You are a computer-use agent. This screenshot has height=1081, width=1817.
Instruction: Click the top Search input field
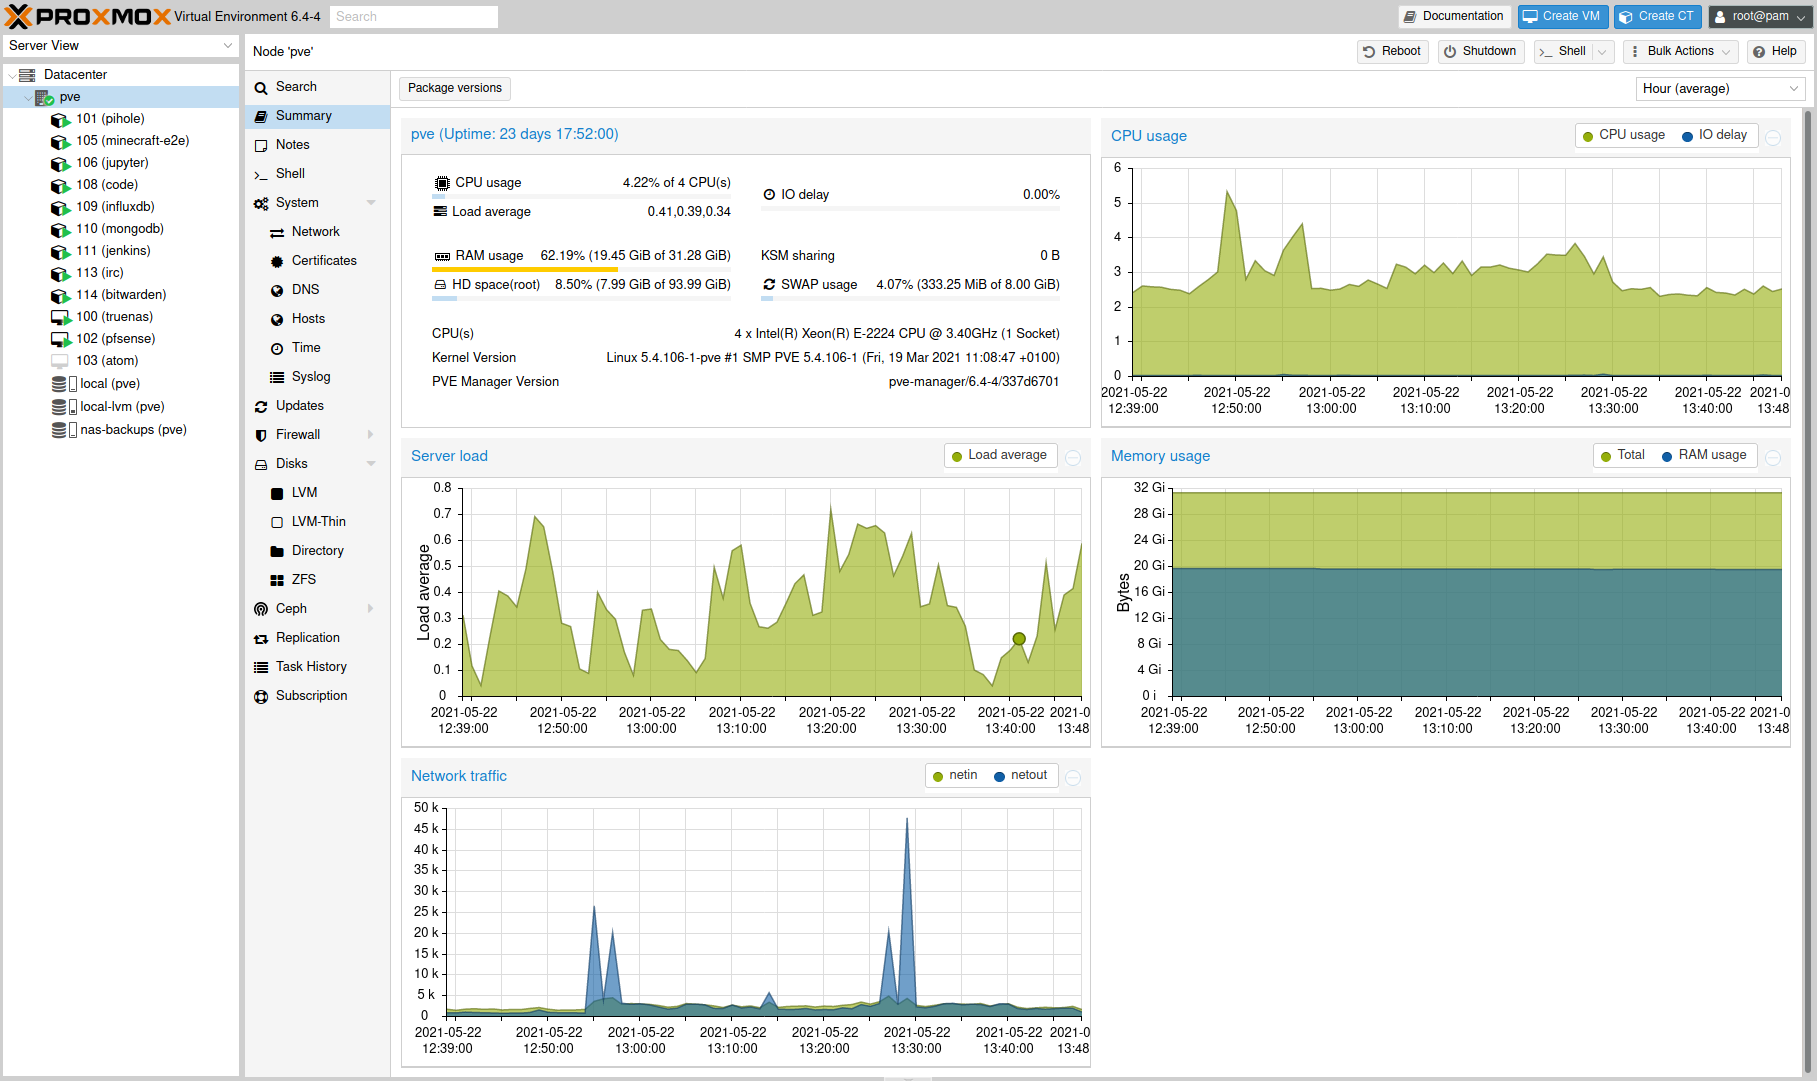pos(414,17)
